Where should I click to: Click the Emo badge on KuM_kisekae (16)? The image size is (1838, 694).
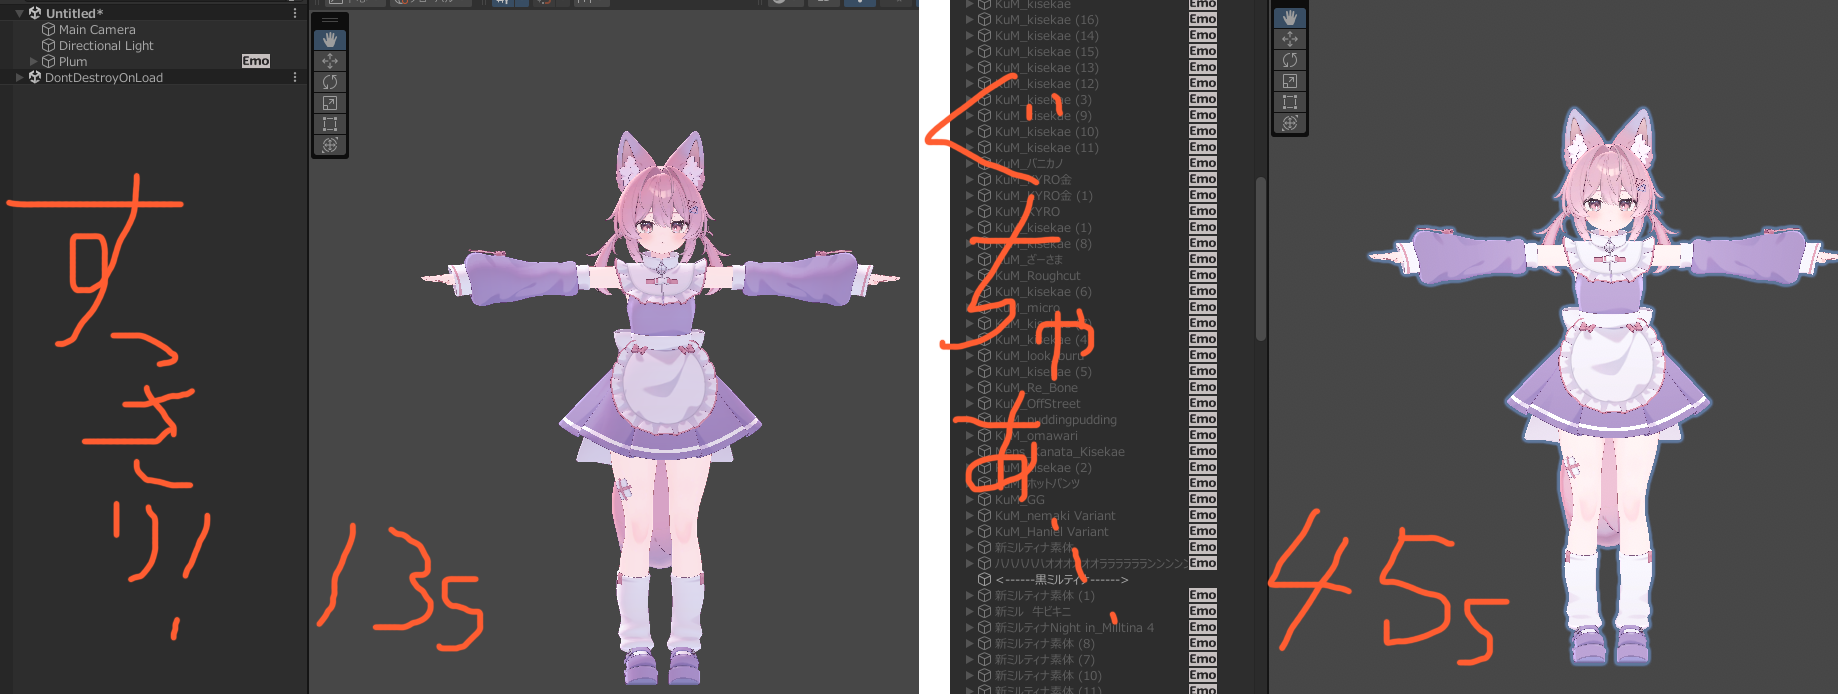tap(1203, 19)
